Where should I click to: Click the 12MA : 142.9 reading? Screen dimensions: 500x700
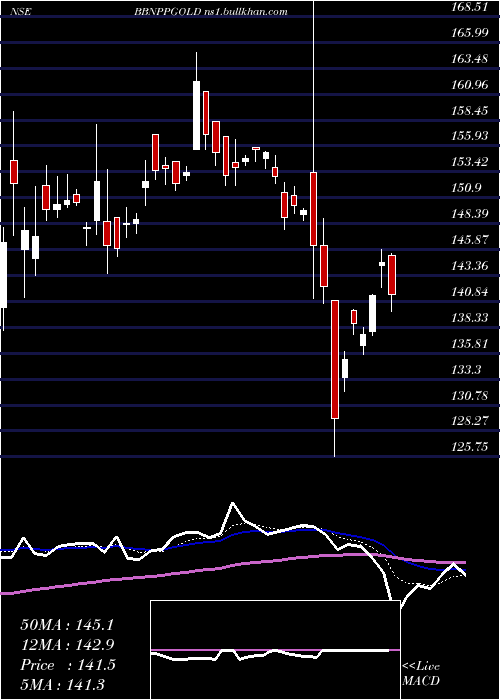tap(67, 645)
